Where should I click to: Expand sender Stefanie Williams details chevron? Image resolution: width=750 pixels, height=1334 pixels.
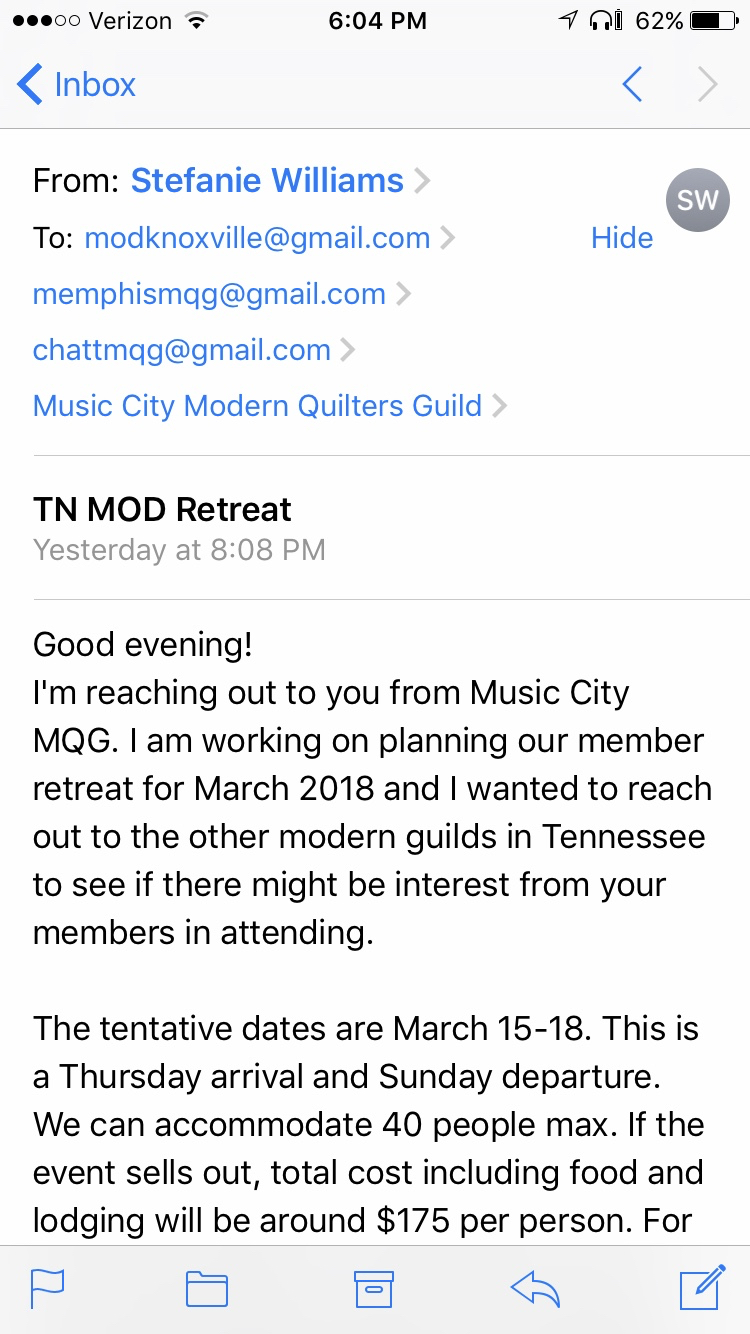point(423,181)
